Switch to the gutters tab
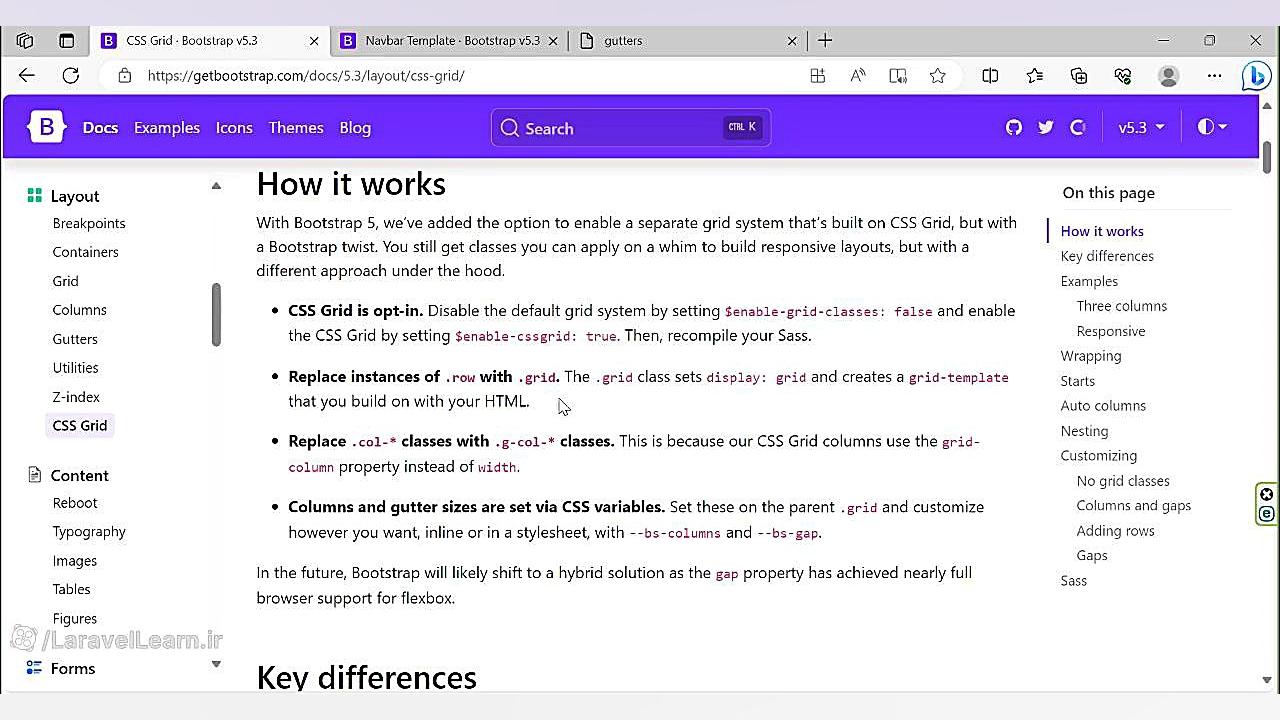This screenshot has height=720, width=1280. click(687, 41)
